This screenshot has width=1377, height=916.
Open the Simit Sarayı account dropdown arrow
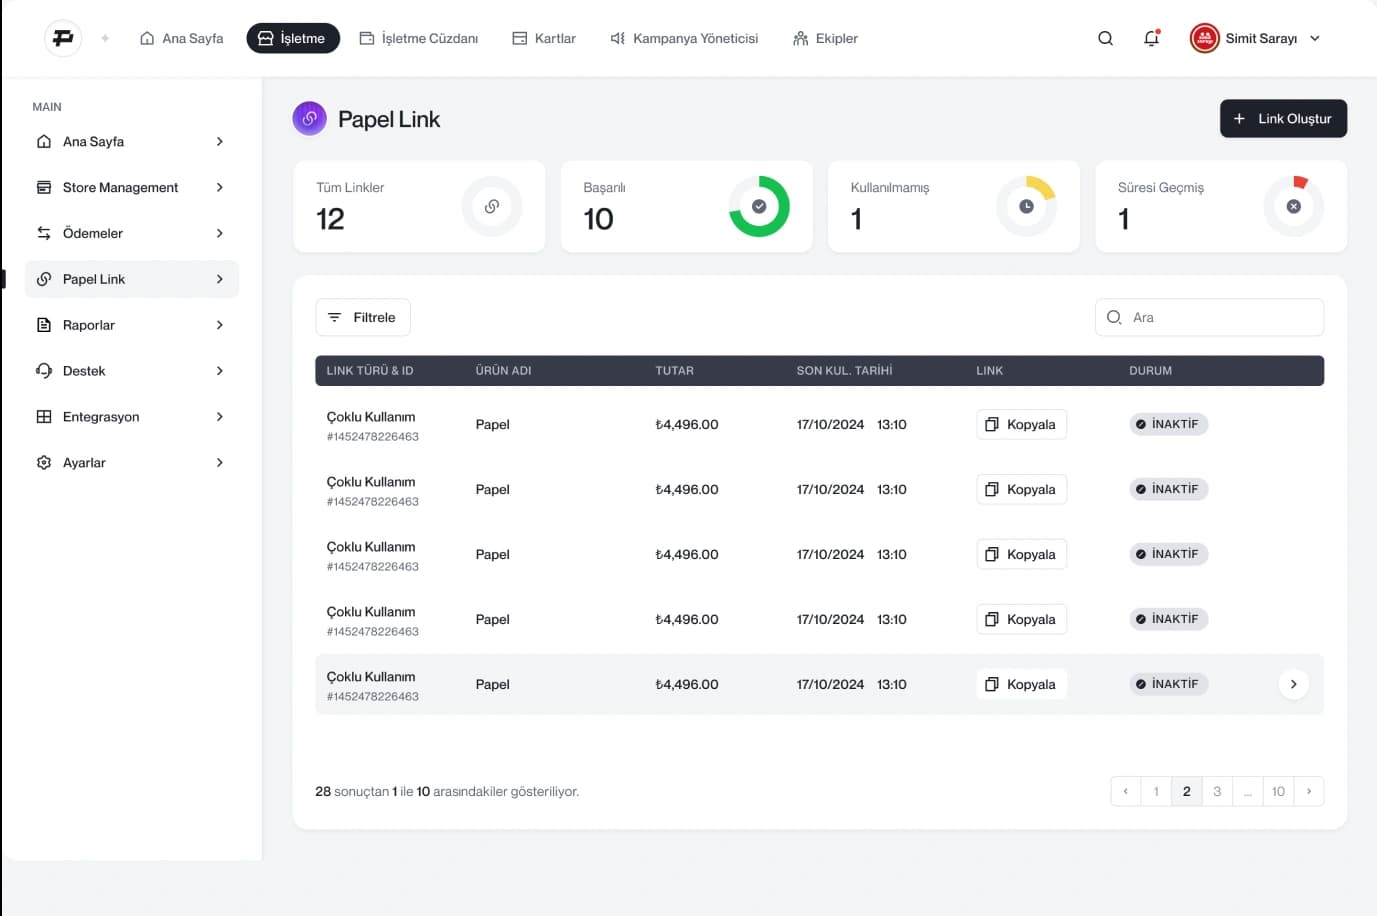click(1315, 38)
